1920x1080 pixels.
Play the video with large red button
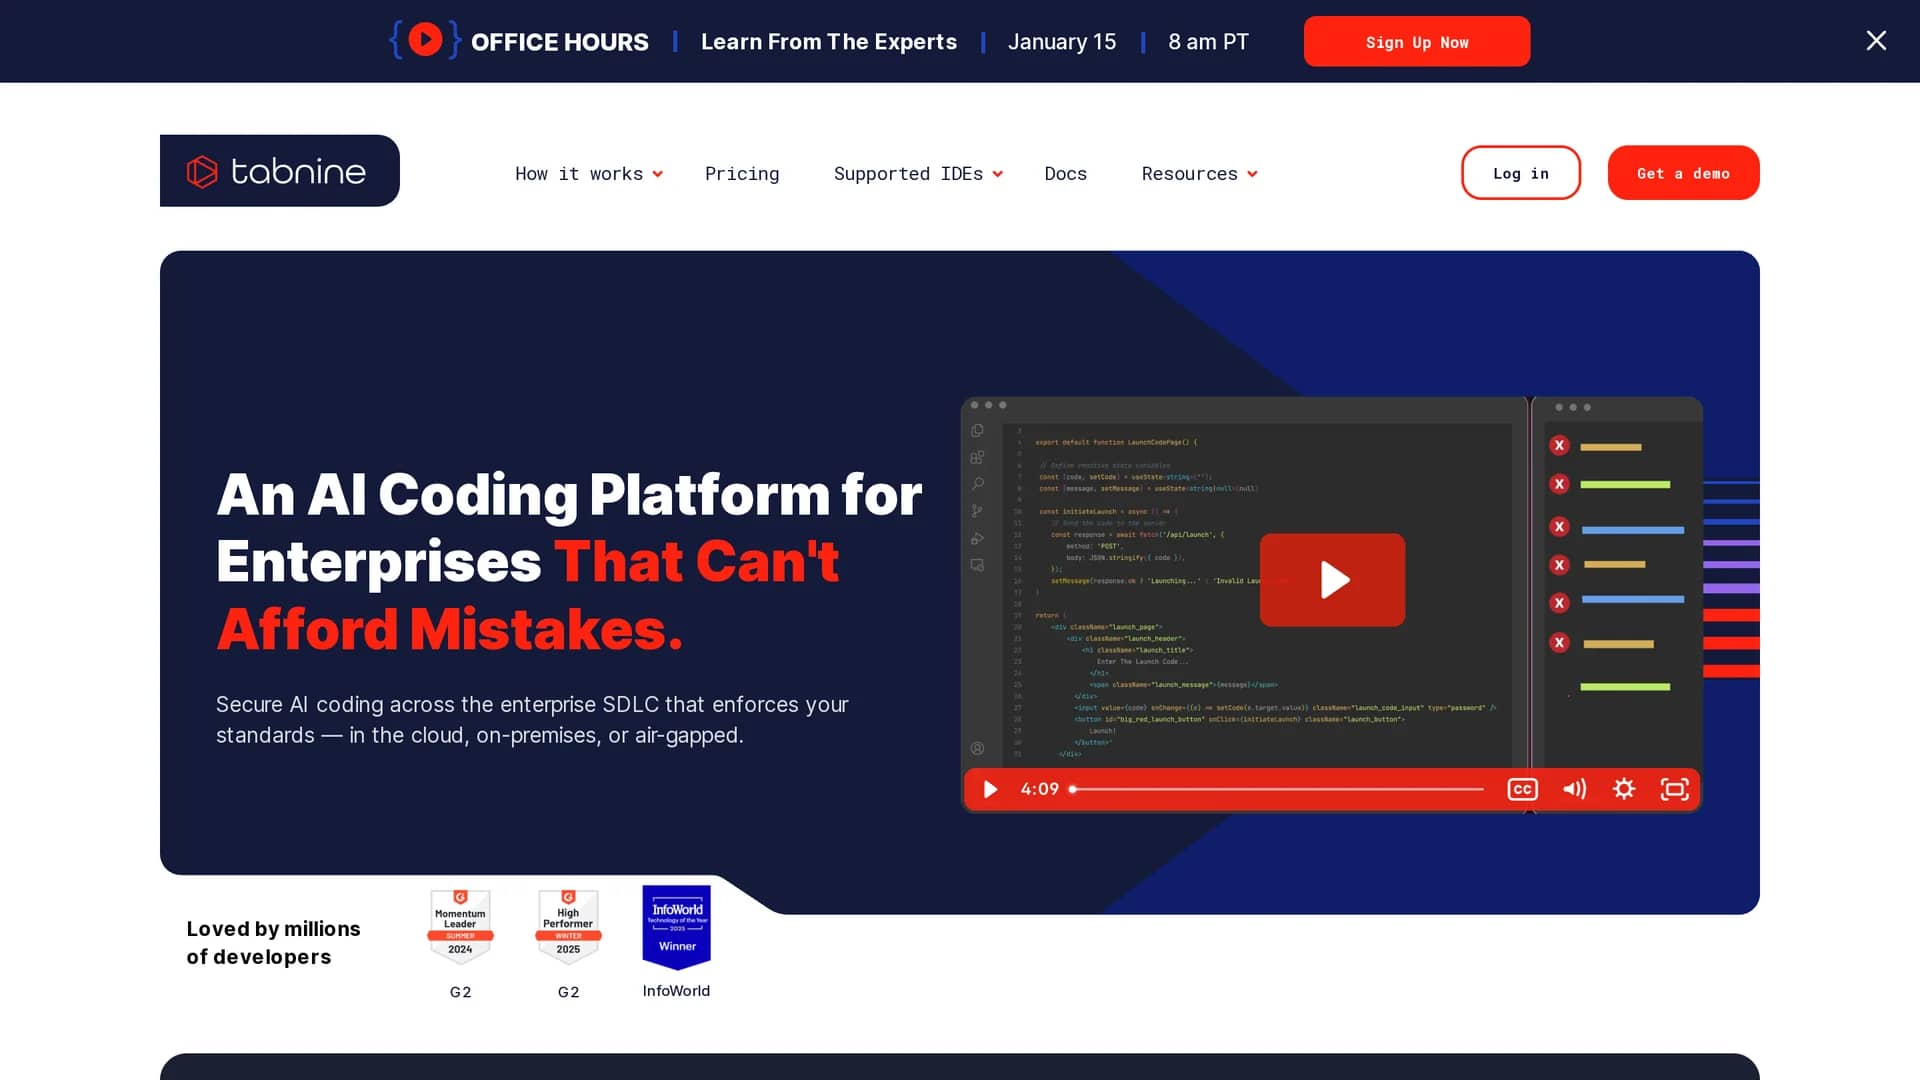1332,580
